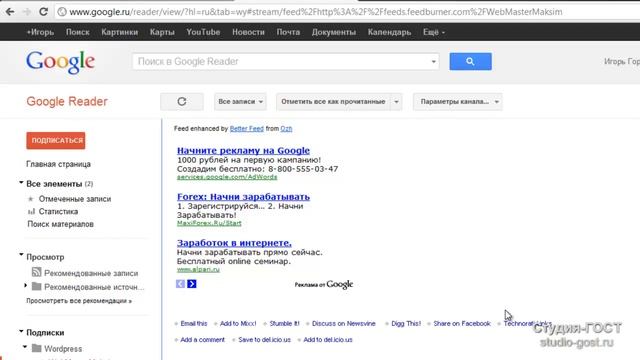Open Почта in the top bar

pyautogui.click(x=288, y=32)
